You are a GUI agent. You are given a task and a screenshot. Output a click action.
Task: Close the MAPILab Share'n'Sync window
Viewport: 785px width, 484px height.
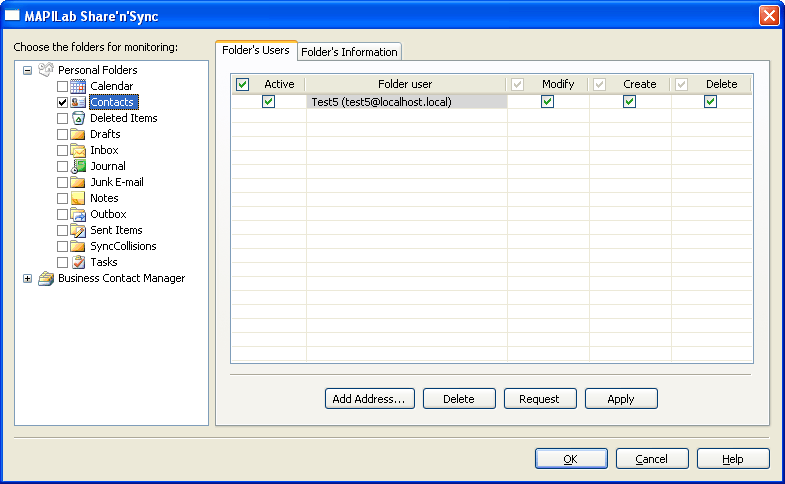pyautogui.click(x=769, y=16)
